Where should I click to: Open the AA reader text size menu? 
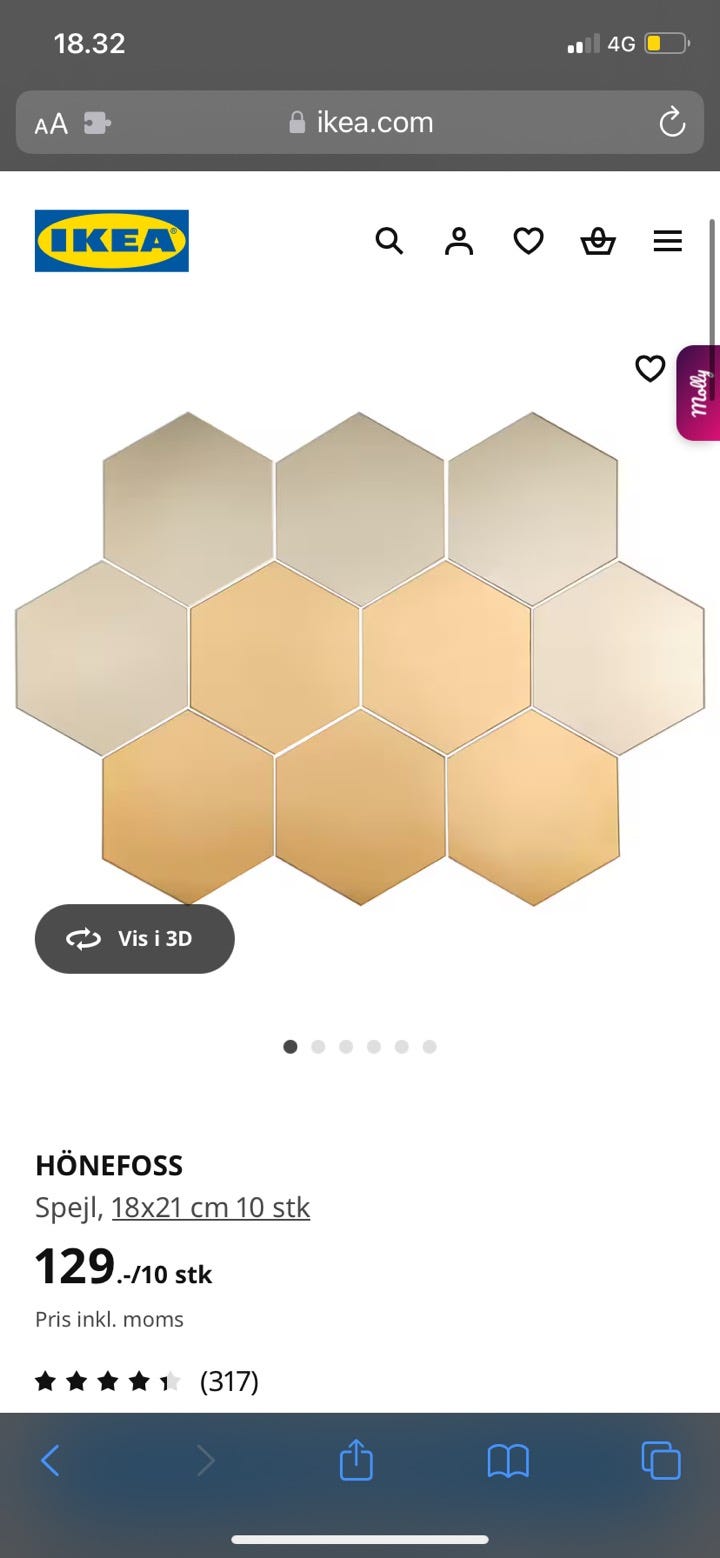point(51,124)
